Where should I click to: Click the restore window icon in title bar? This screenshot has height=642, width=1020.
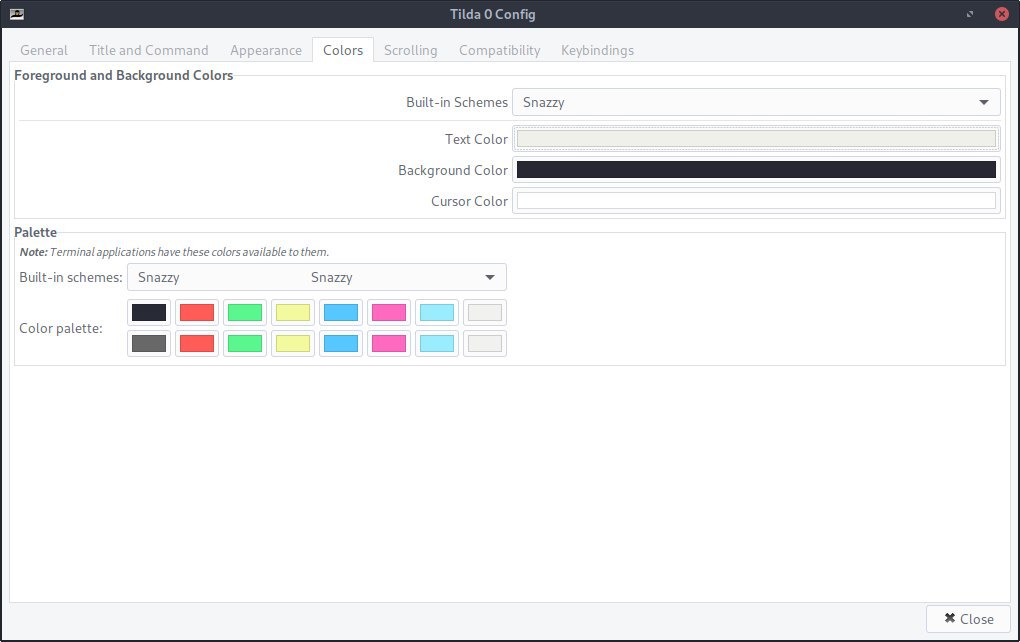pos(970,14)
